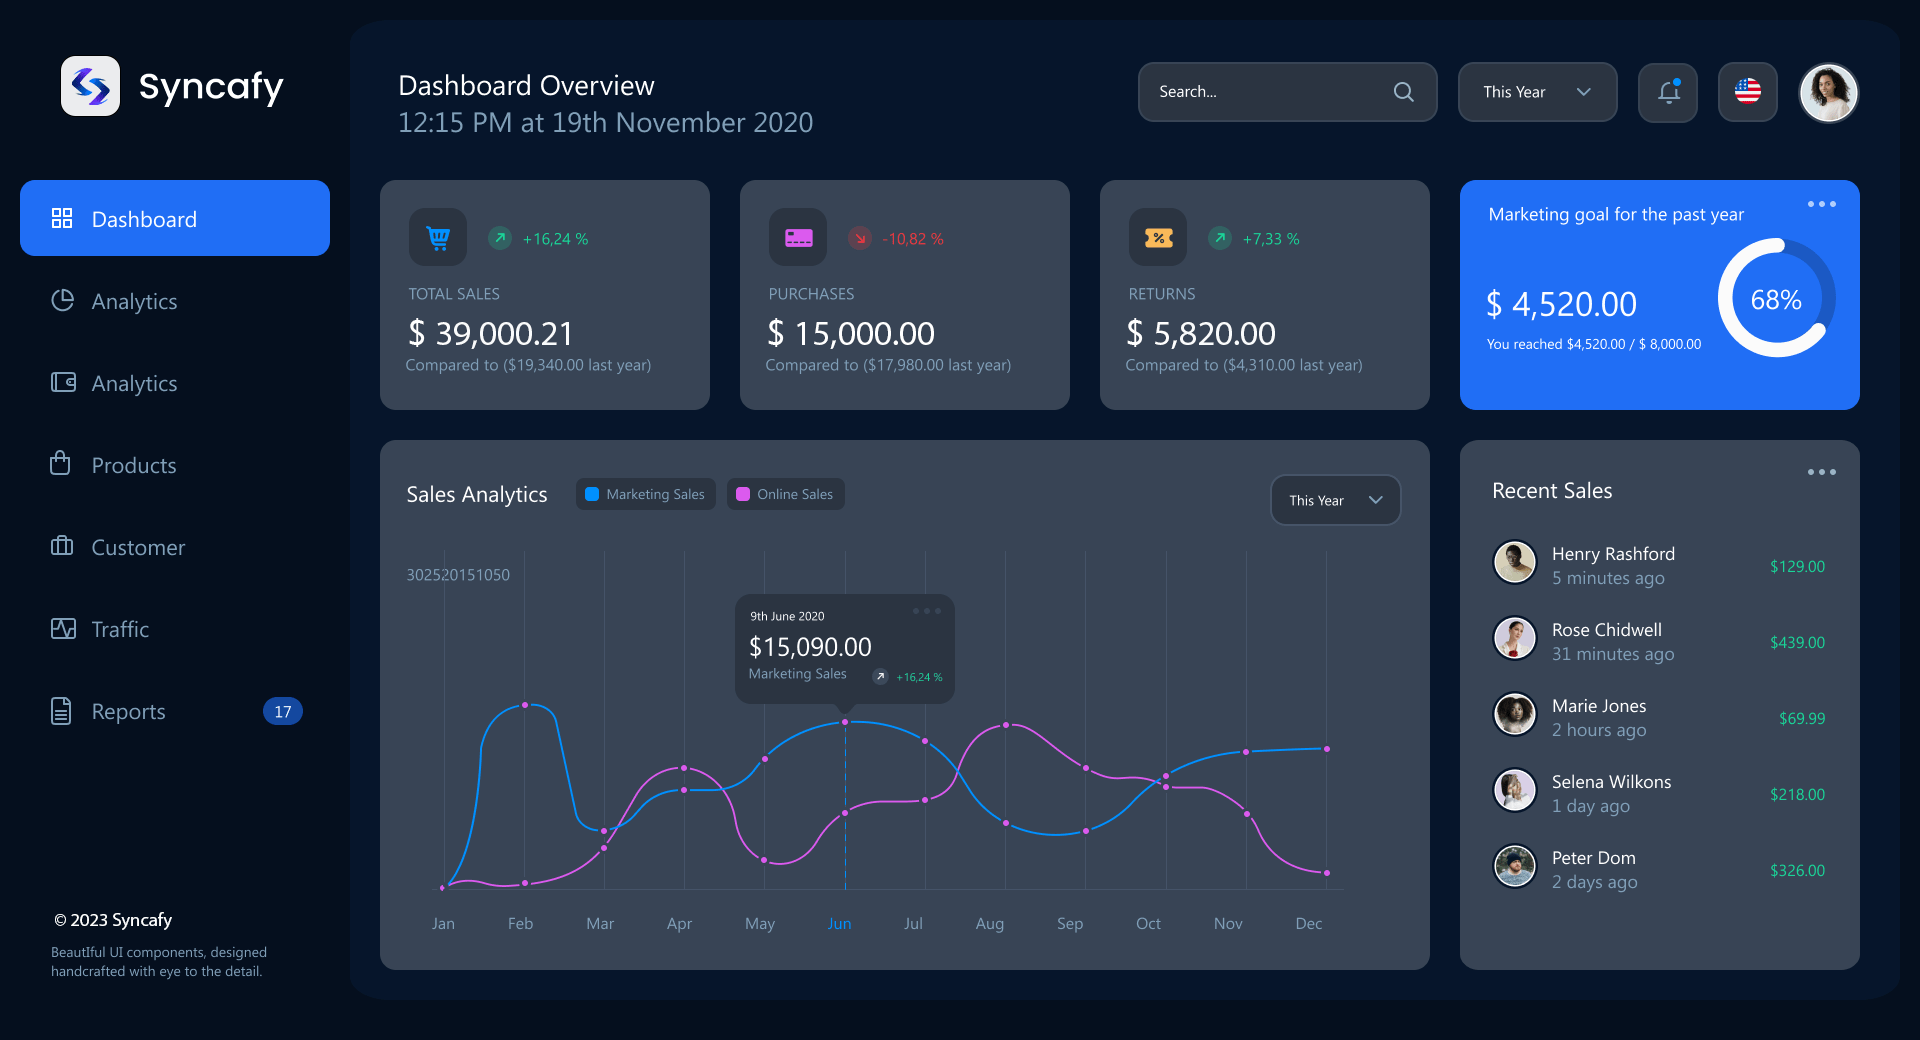1920x1040 pixels.
Task: Toggle the Online Sales legend series
Action: (x=785, y=494)
